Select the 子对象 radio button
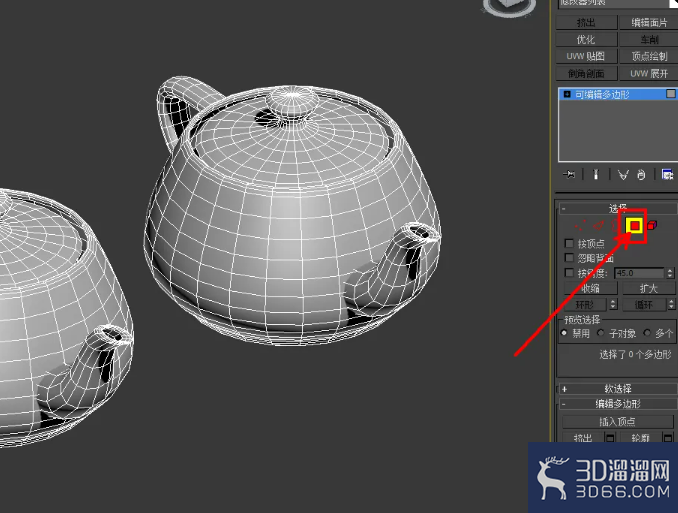The width and height of the screenshot is (678, 513). [x=600, y=333]
